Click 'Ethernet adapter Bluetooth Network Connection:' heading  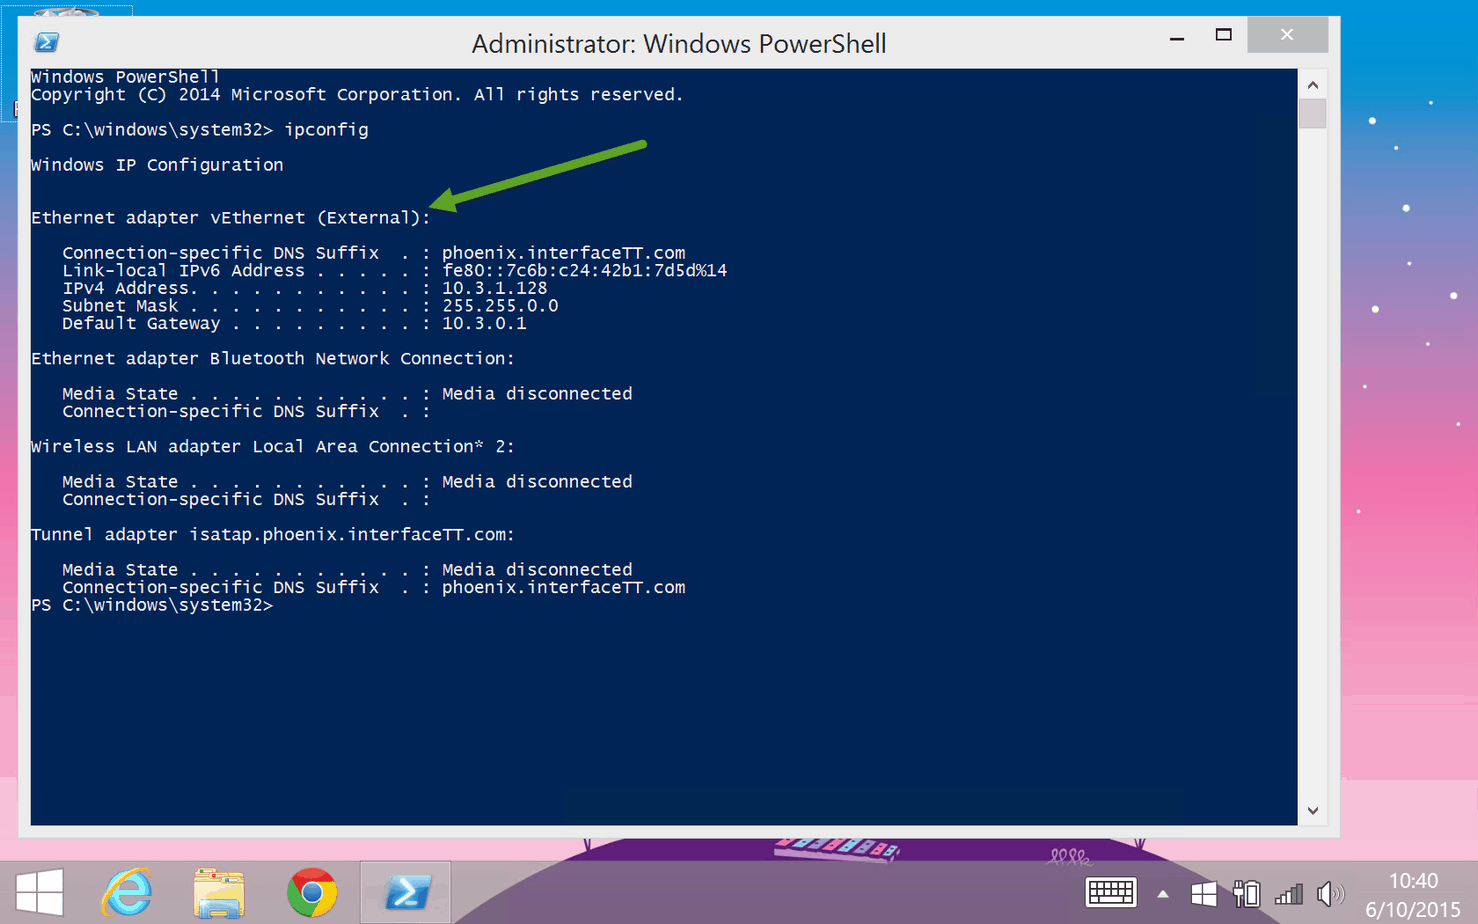coord(273,359)
